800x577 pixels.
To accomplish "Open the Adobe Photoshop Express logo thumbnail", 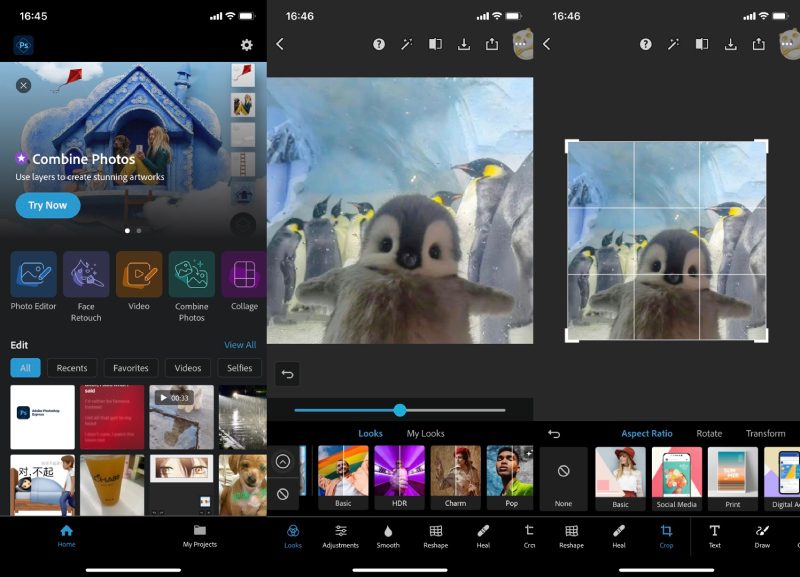I will (42, 417).
